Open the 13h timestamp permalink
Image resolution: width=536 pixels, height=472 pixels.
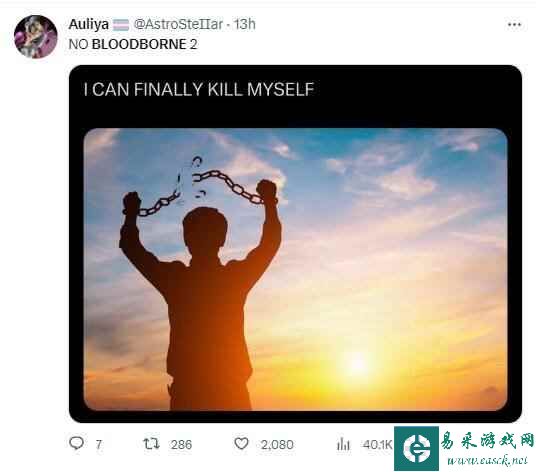[245, 24]
